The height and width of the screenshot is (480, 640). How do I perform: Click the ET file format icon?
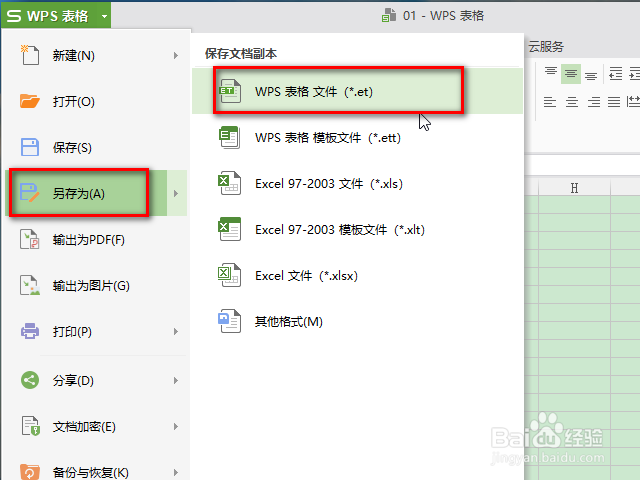pos(230,91)
